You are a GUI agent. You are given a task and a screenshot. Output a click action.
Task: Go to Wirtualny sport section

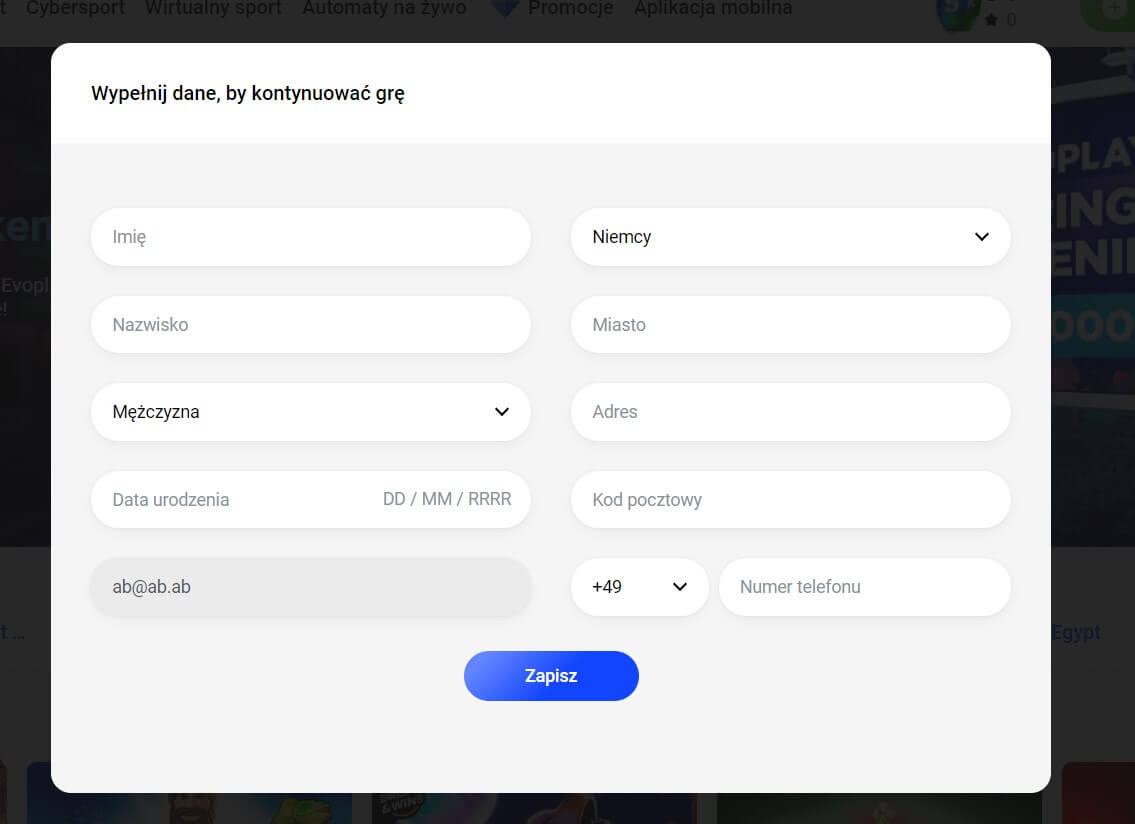[213, 9]
